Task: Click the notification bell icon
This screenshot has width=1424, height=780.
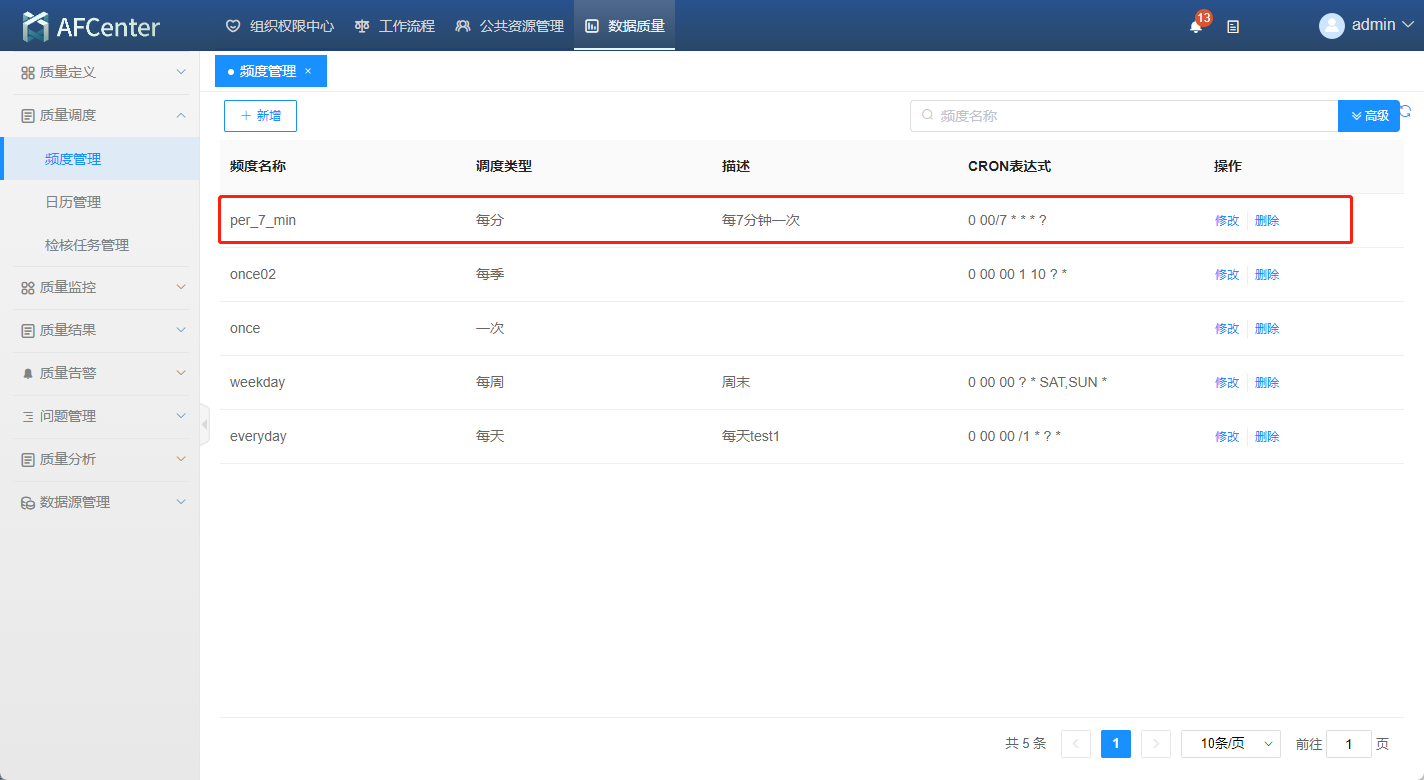Action: tap(1196, 26)
